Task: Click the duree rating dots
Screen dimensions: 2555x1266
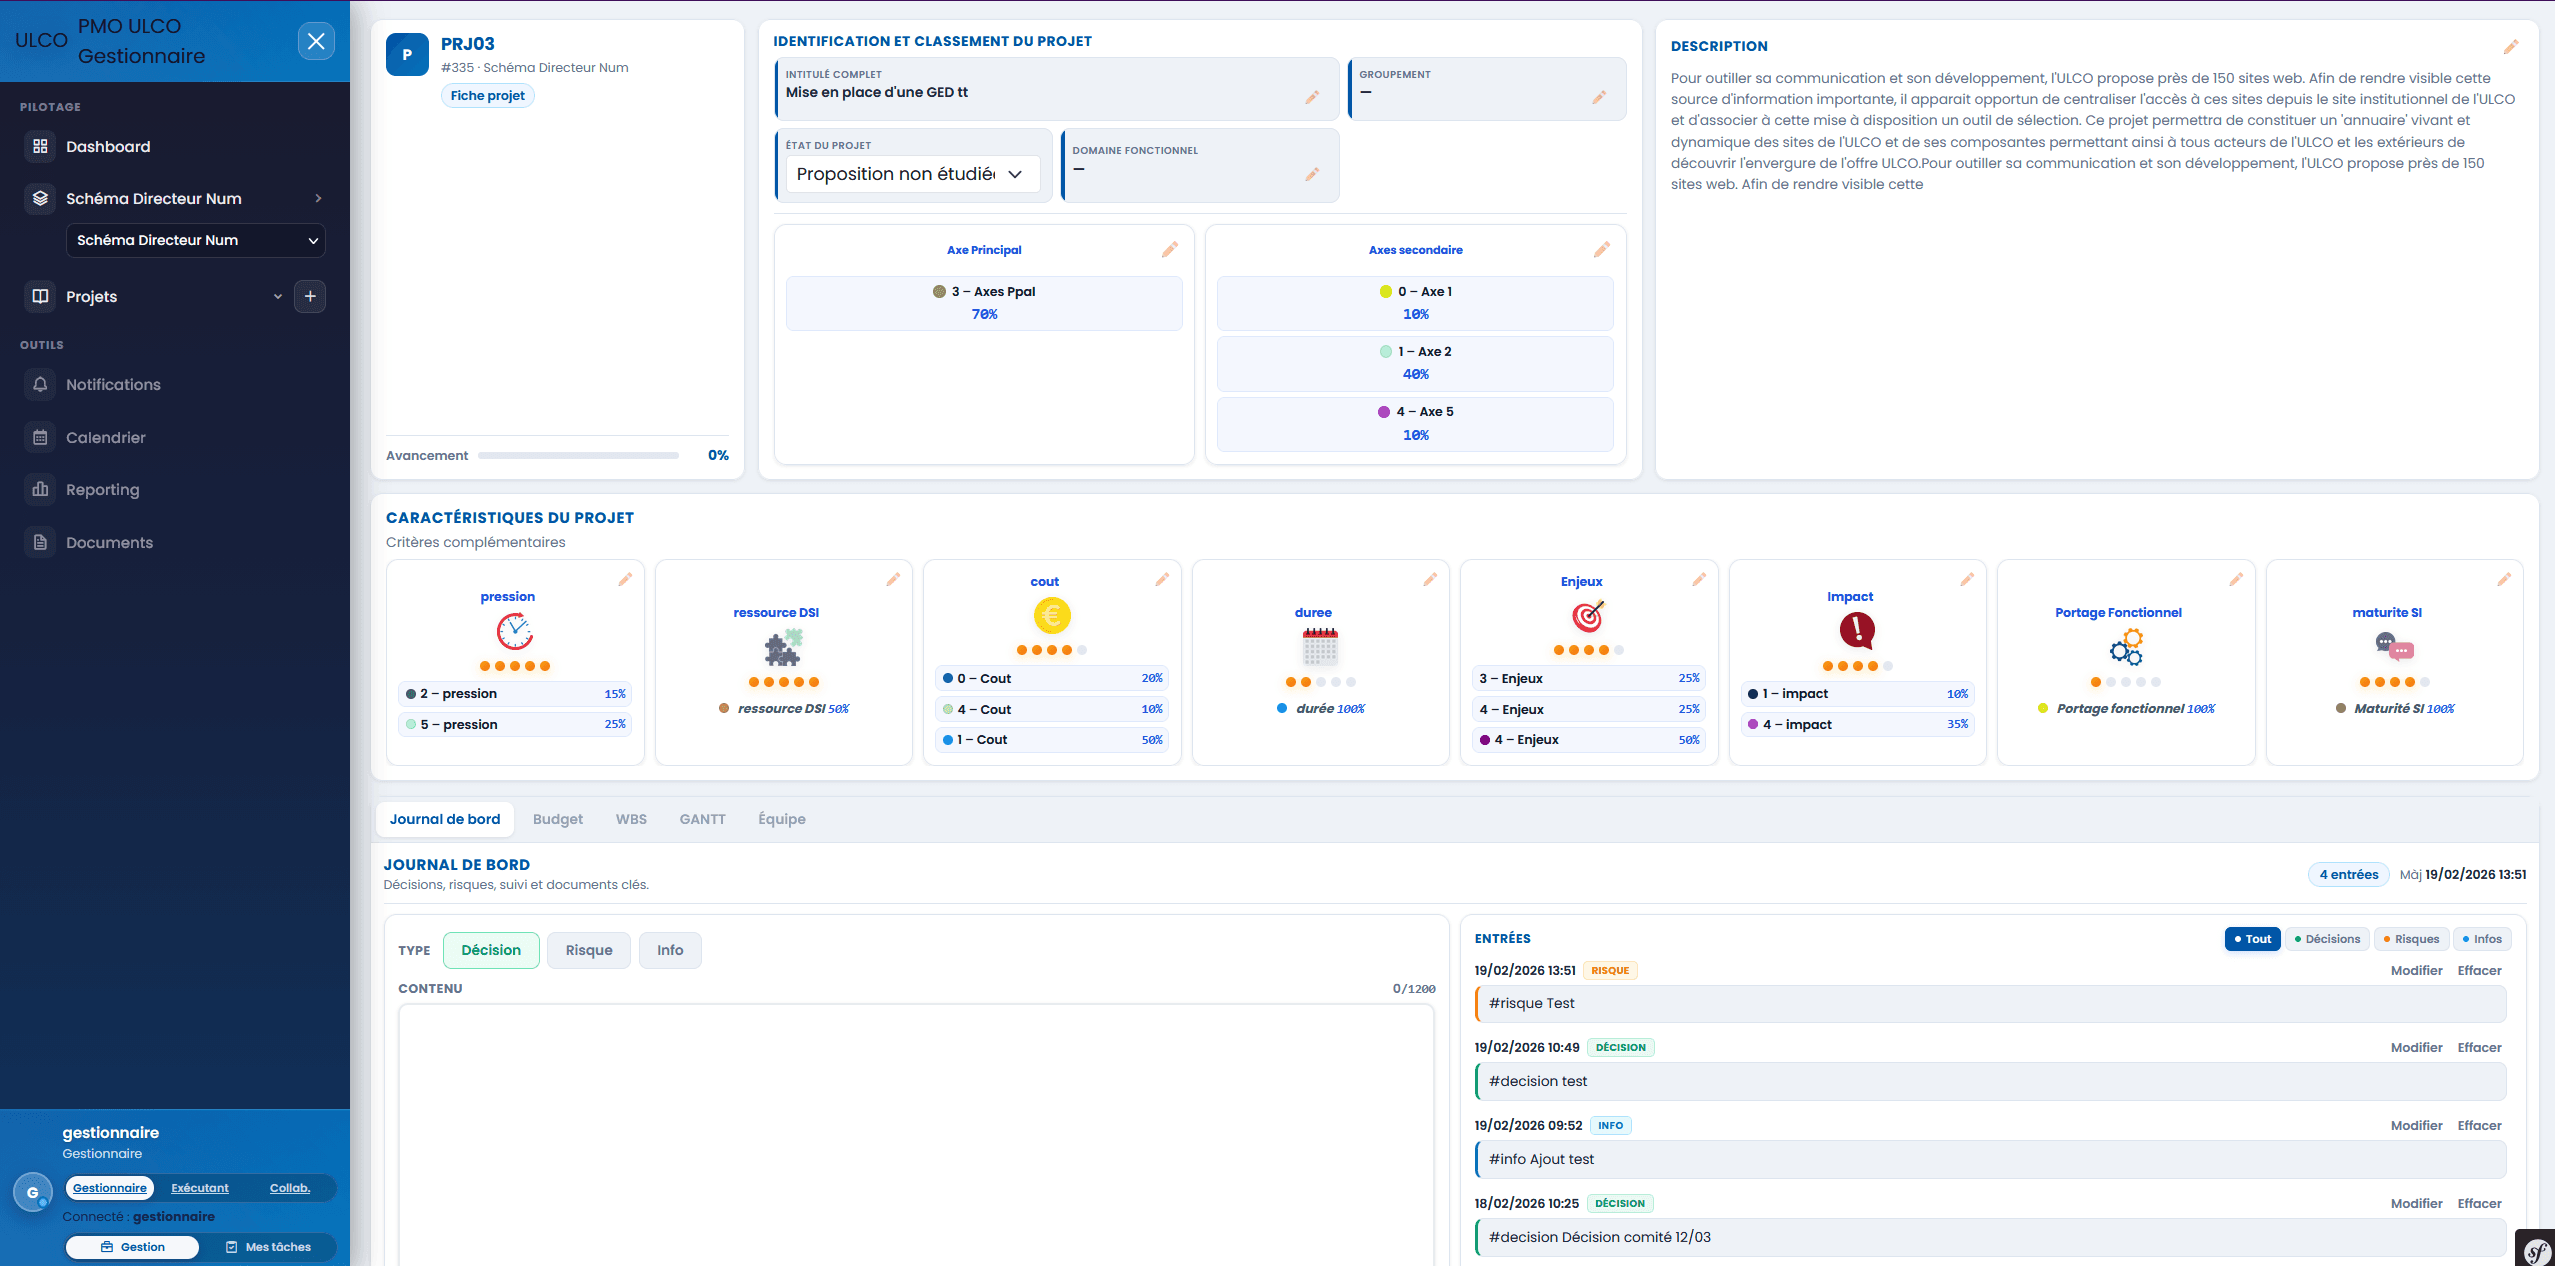Action: 1320,682
